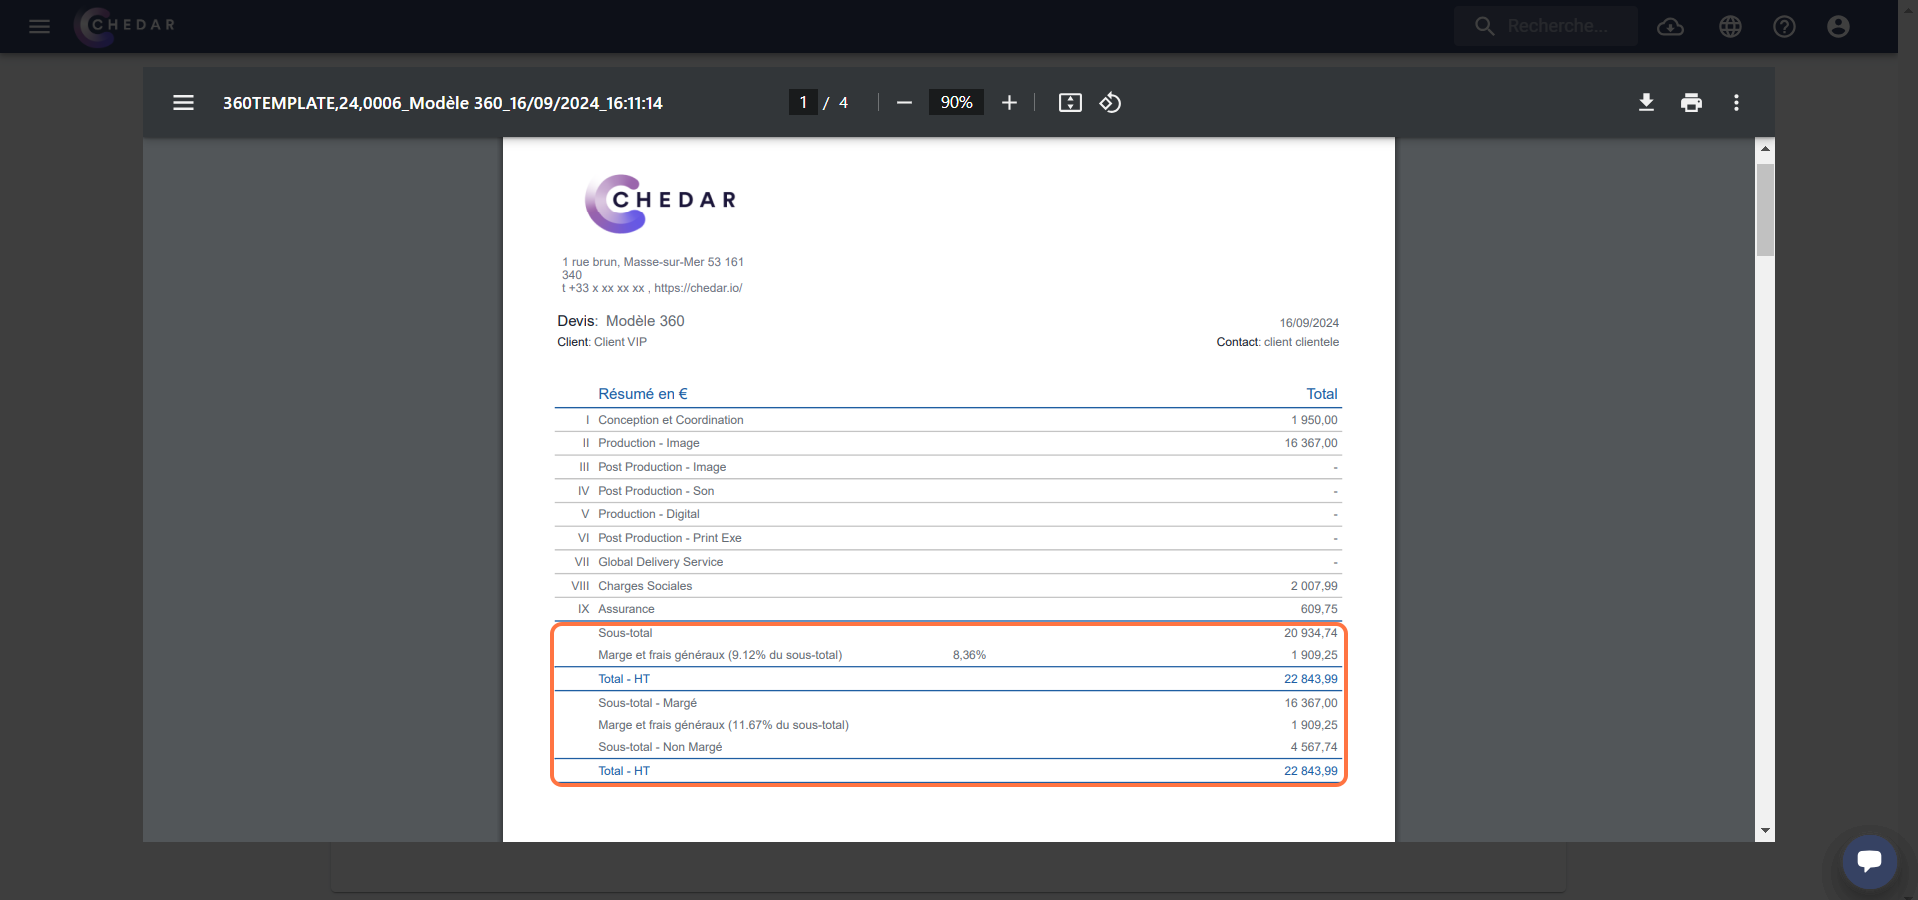This screenshot has width=1918, height=900.
Task: Click the fit to page icon
Action: coord(1070,103)
